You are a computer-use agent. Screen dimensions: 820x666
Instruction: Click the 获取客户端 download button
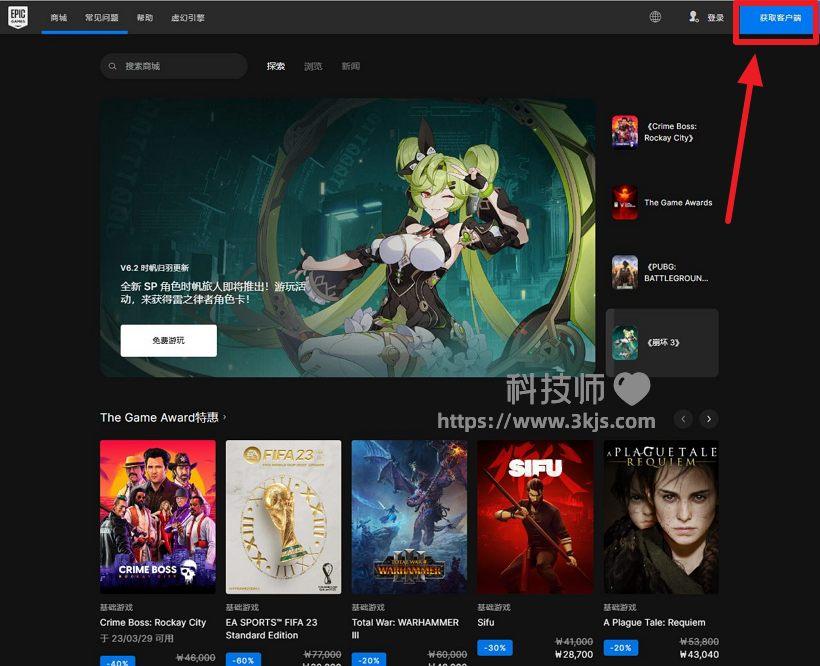pos(777,18)
